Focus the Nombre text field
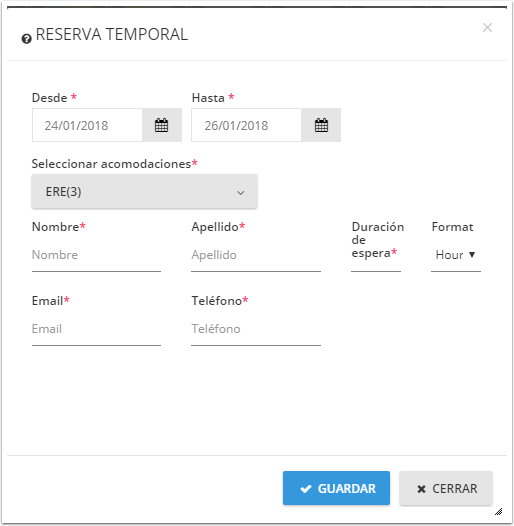 click(x=96, y=255)
